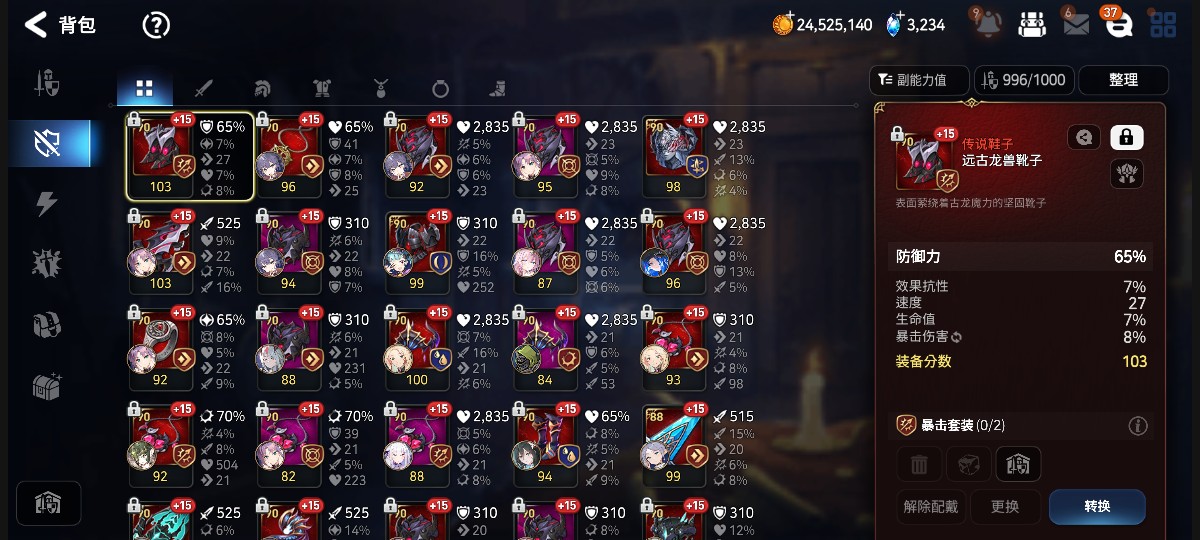Click the 转换 convert button
The height and width of the screenshot is (540, 1200).
pyautogui.click(x=1097, y=506)
